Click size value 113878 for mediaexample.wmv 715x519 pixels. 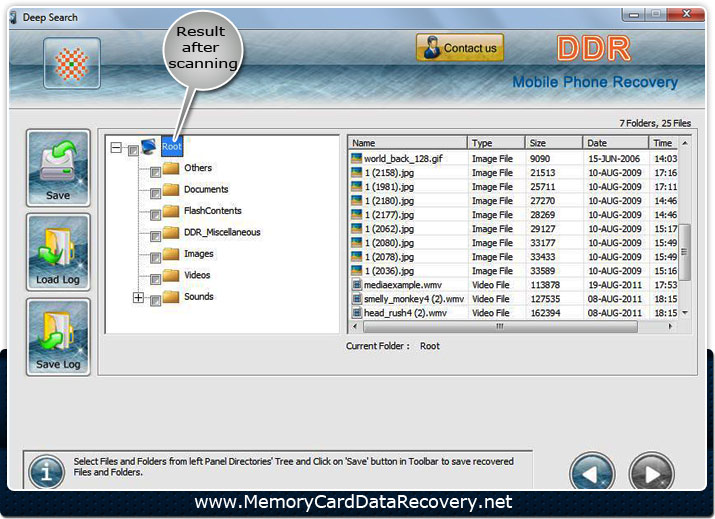click(x=545, y=285)
